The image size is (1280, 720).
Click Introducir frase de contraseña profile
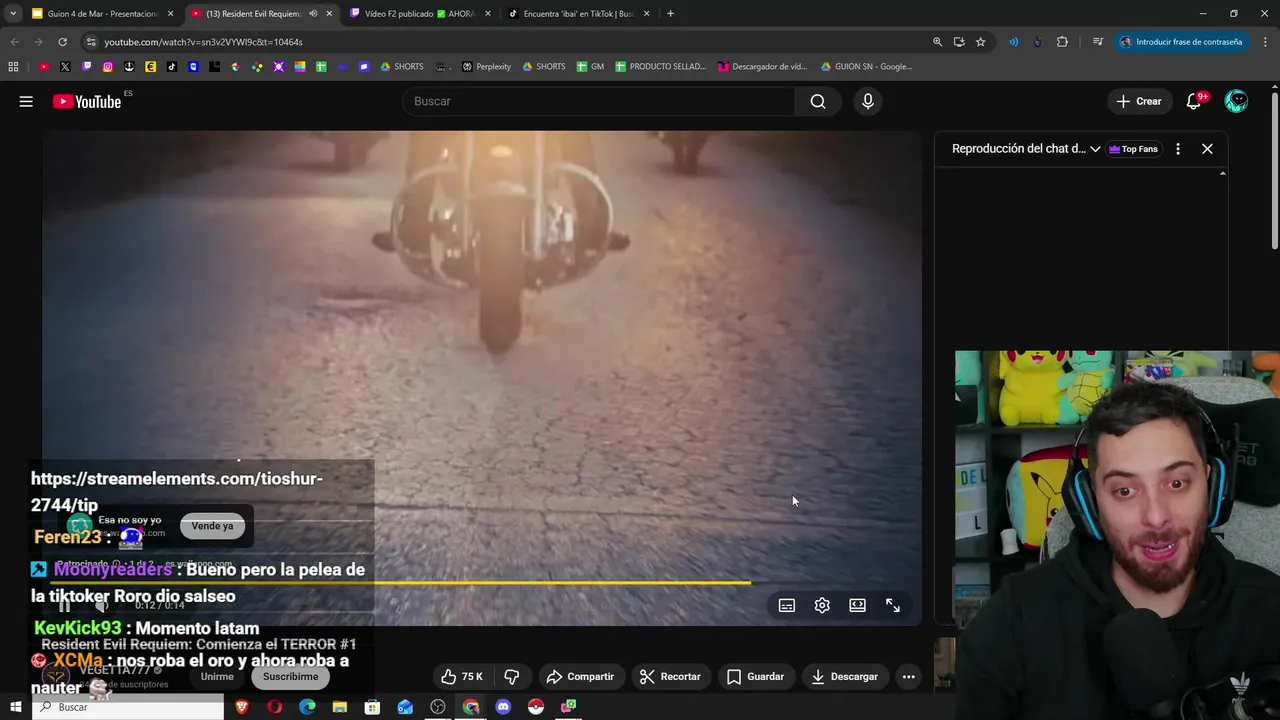tap(1181, 42)
